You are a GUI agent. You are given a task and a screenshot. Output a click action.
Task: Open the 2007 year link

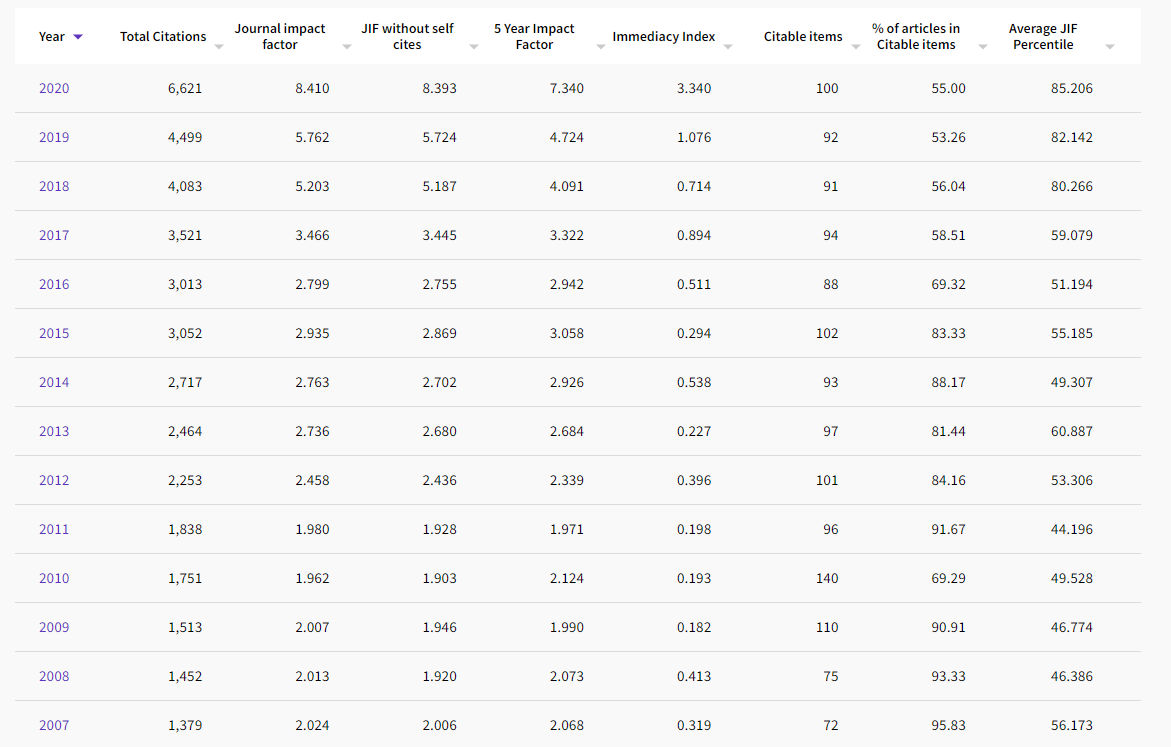pyautogui.click(x=54, y=725)
